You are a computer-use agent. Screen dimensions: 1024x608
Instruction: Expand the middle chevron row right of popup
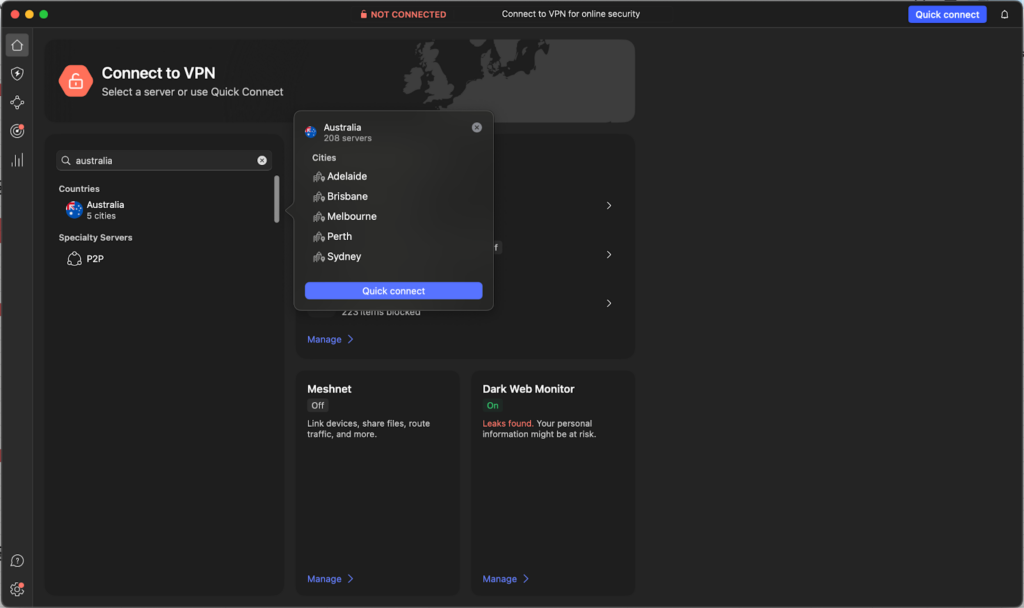609,255
